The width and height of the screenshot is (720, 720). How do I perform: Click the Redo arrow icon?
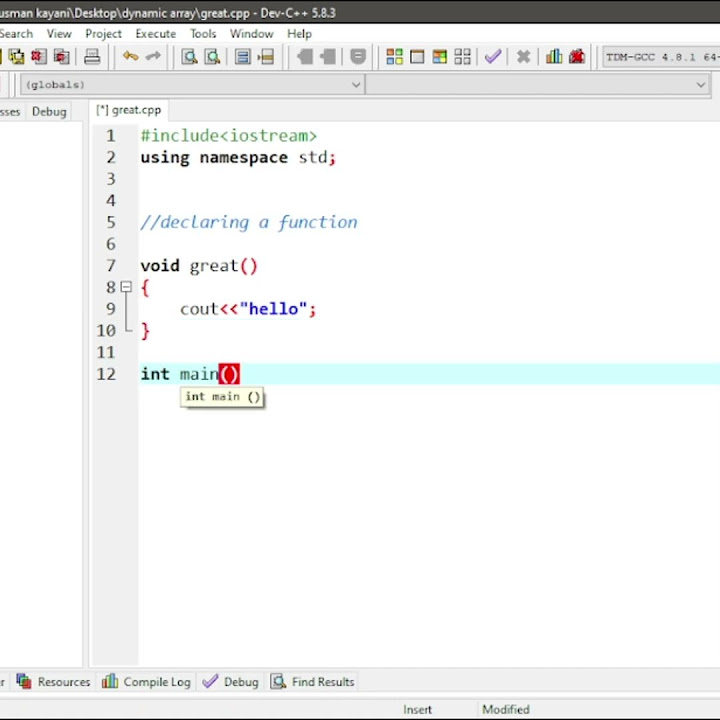[x=153, y=56]
